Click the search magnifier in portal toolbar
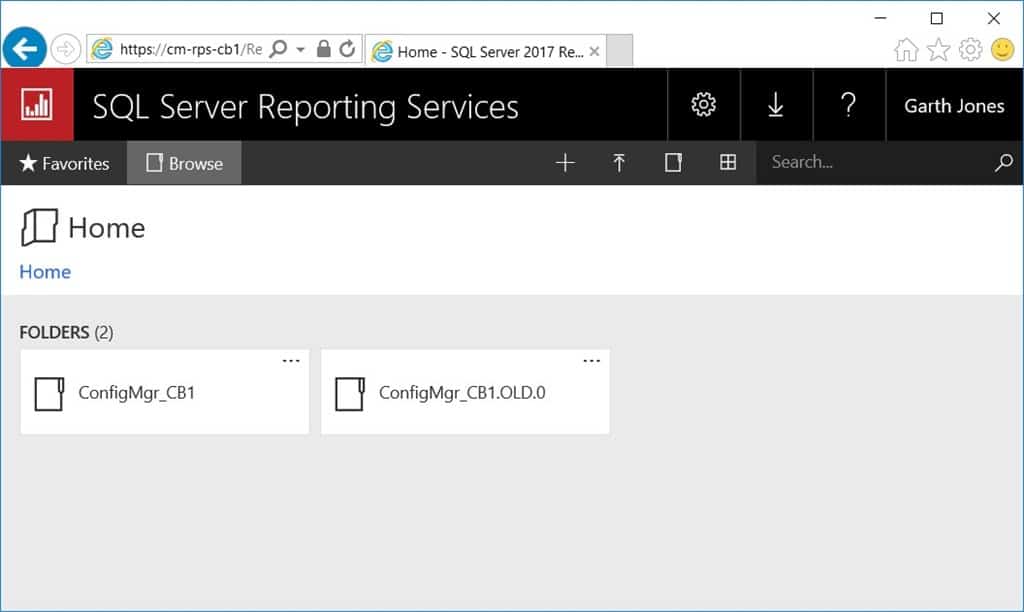This screenshot has width=1024, height=612. point(1004,163)
